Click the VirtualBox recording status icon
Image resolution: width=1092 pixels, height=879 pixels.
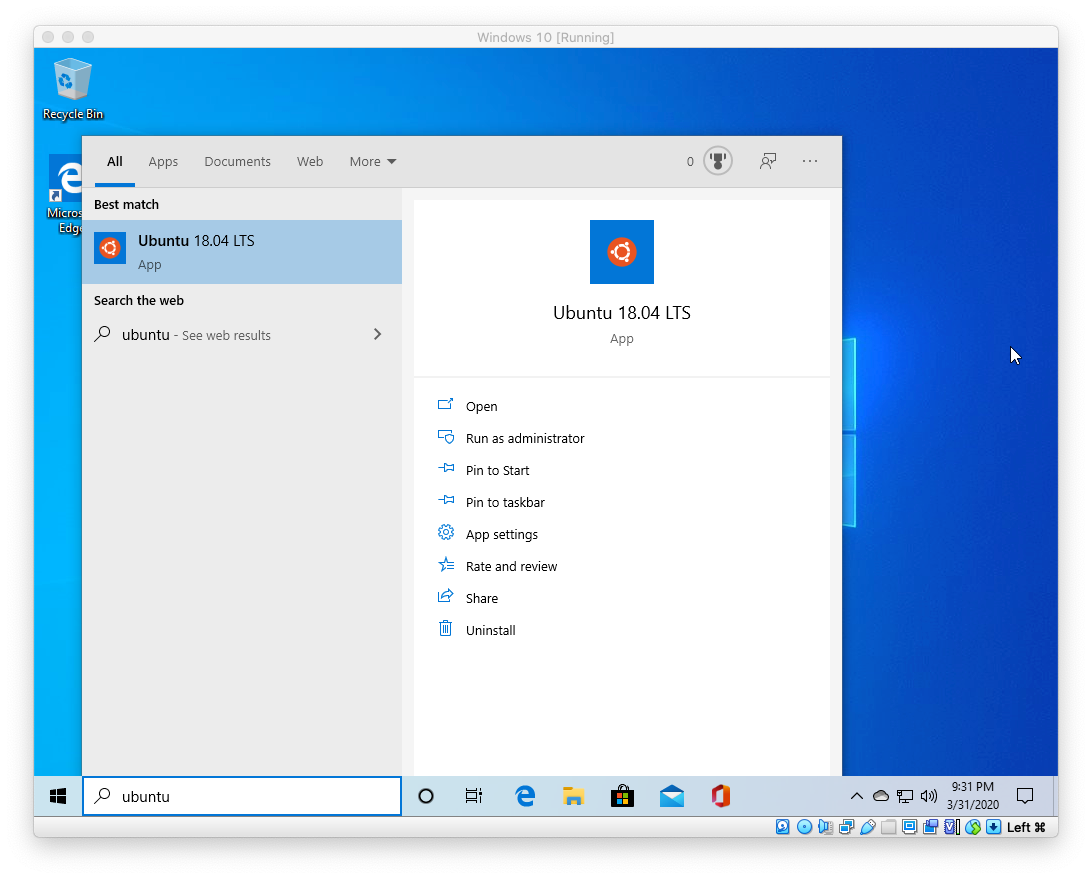(930, 827)
